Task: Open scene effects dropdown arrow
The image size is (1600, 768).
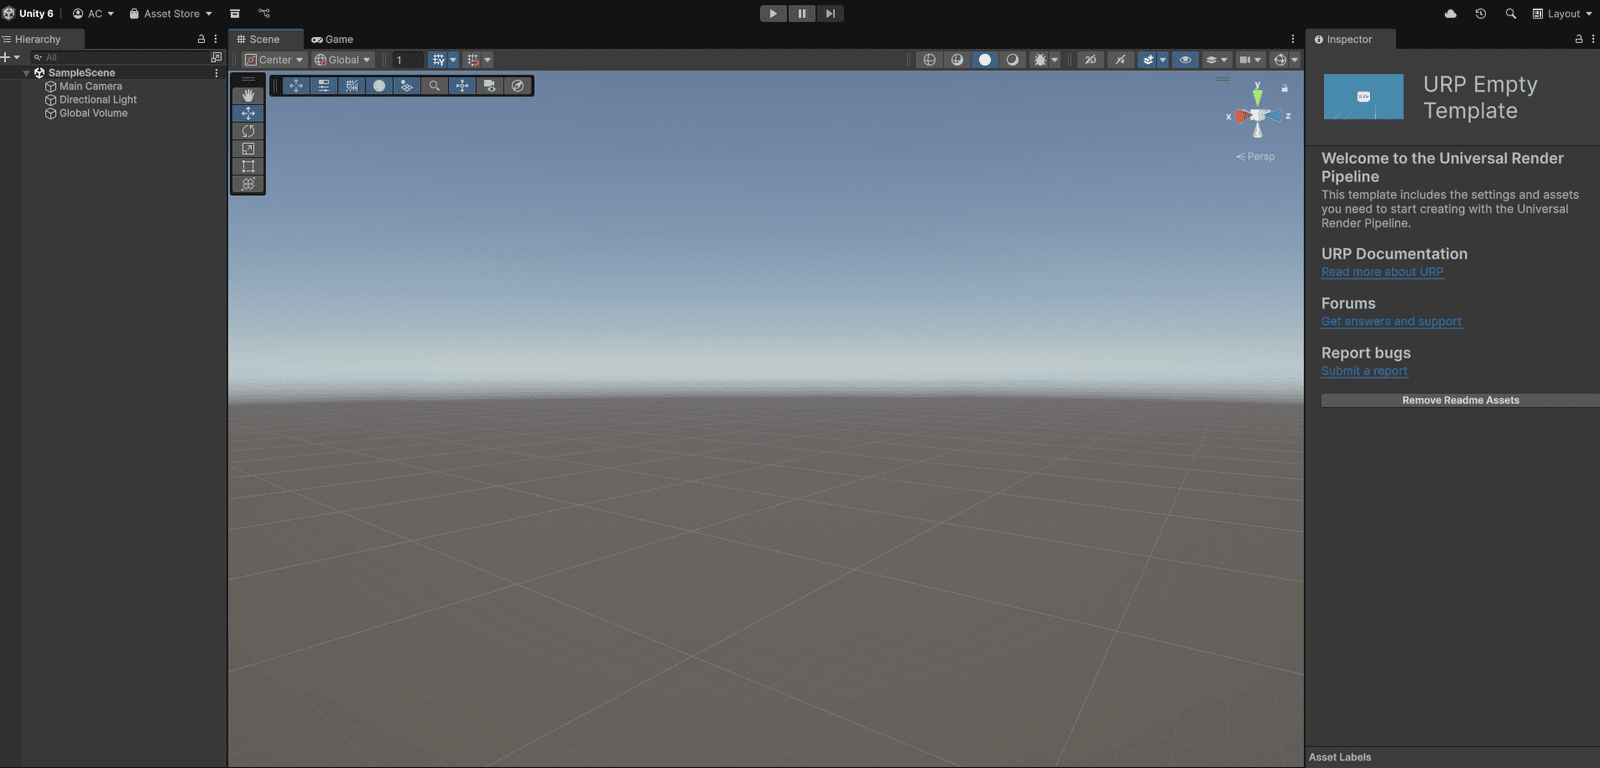Action: (x=1163, y=60)
